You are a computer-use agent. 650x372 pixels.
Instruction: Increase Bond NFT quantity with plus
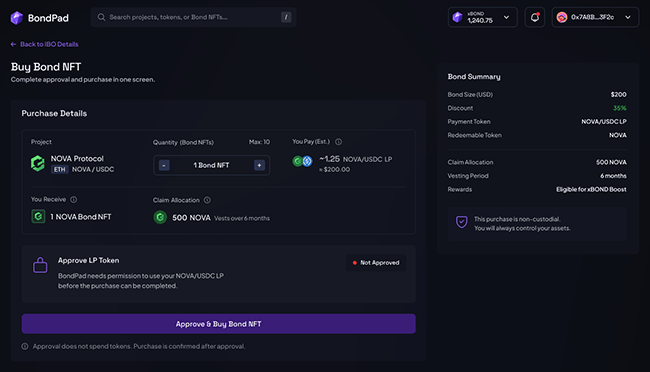click(260, 165)
